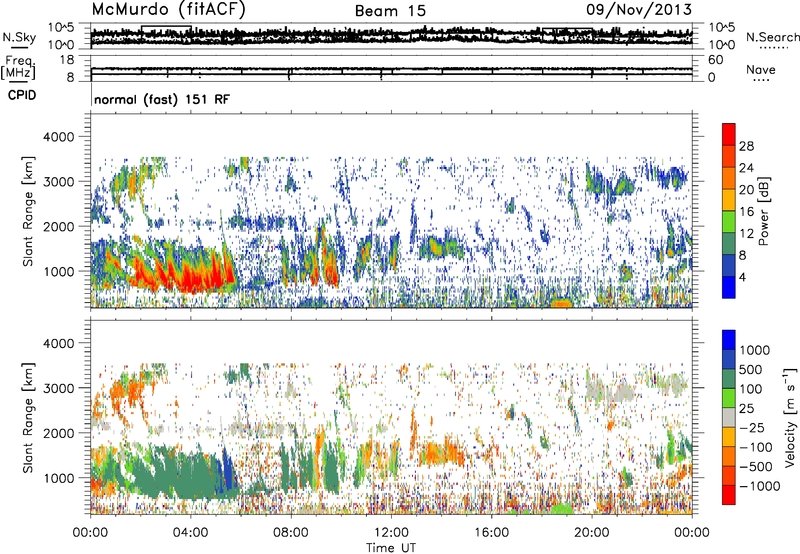This screenshot has width=800, height=554.
Task: Select the N.Search legend label
Action: pyautogui.click(x=772, y=37)
